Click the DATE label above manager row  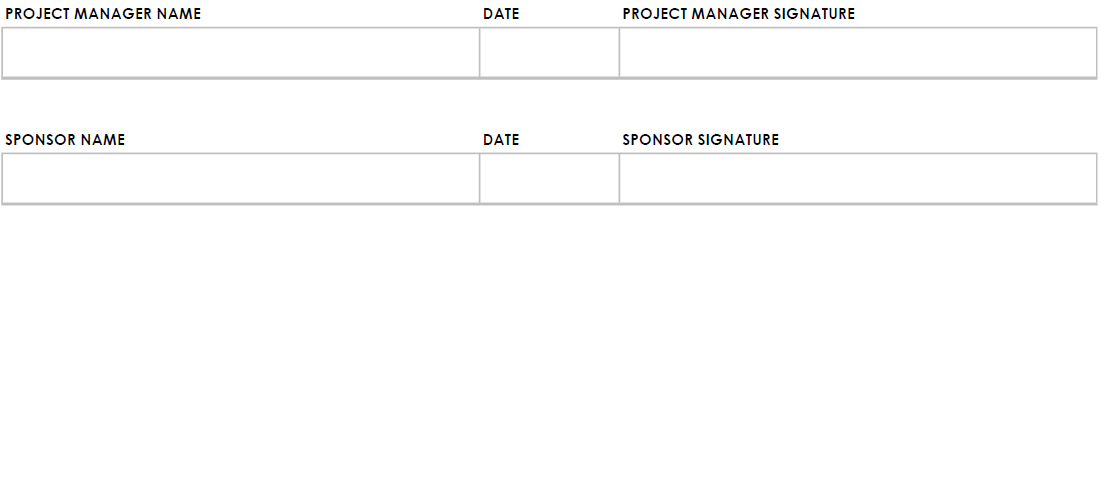tap(501, 13)
